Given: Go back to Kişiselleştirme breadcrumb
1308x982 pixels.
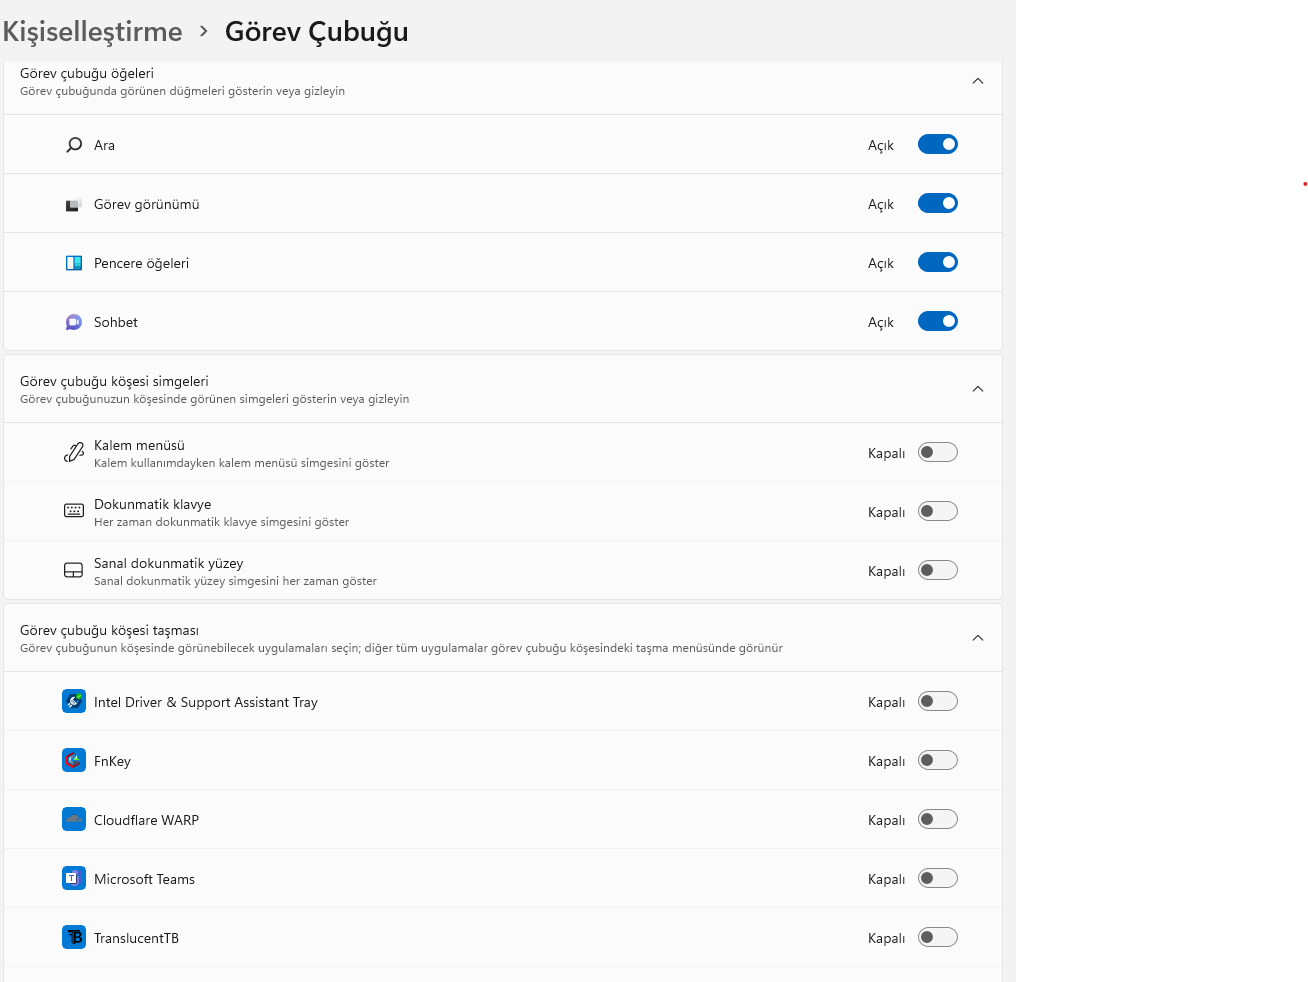Looking at the screenshot, I should pos(92,32).
